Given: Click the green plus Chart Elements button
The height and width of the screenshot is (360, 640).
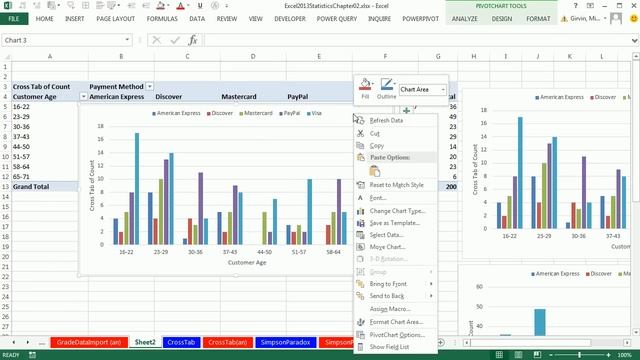Looking at the screenshot, I should pyautogui.click(x=406, y=111).
